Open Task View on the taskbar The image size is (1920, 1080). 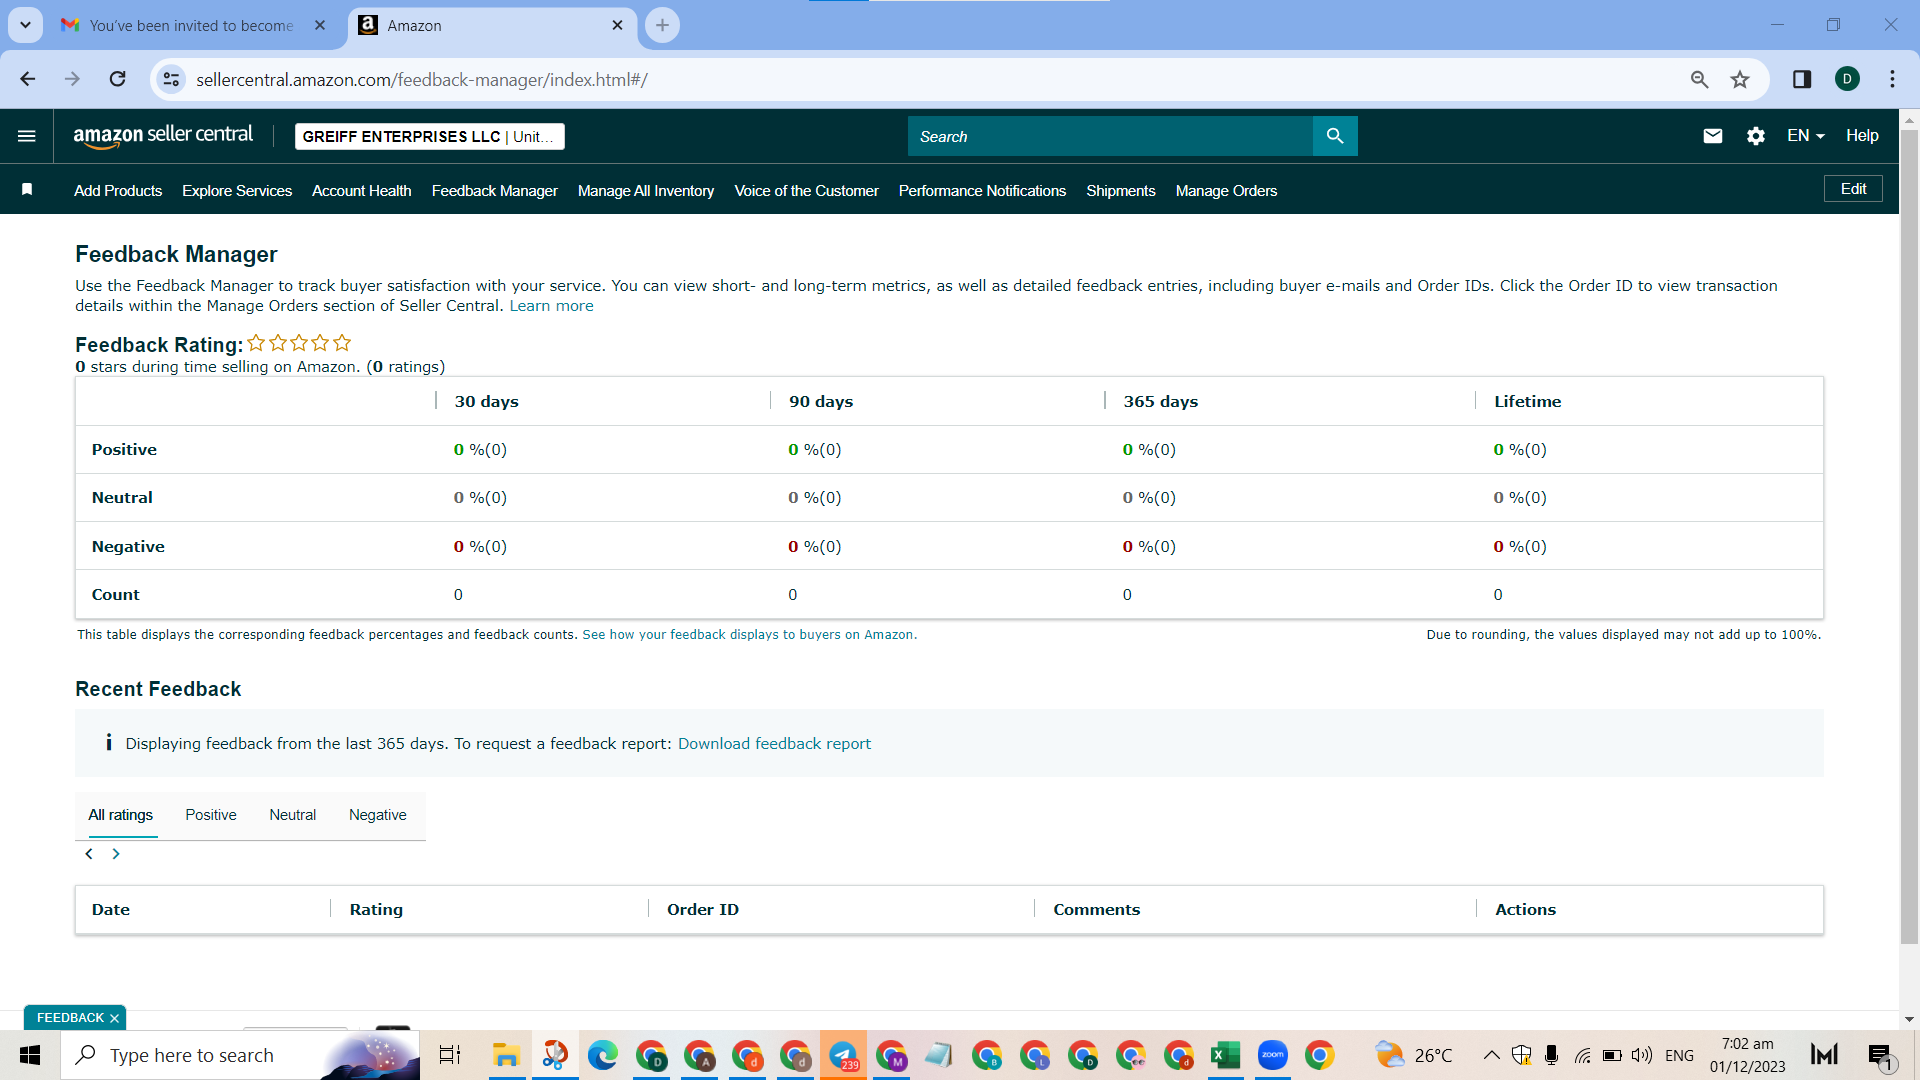pos(450,1055)
